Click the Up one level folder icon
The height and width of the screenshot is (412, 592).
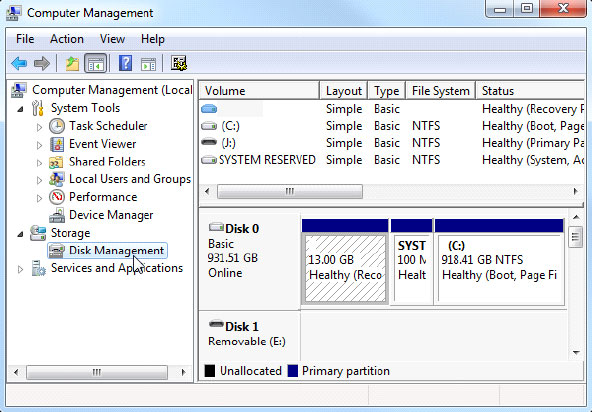72,63
